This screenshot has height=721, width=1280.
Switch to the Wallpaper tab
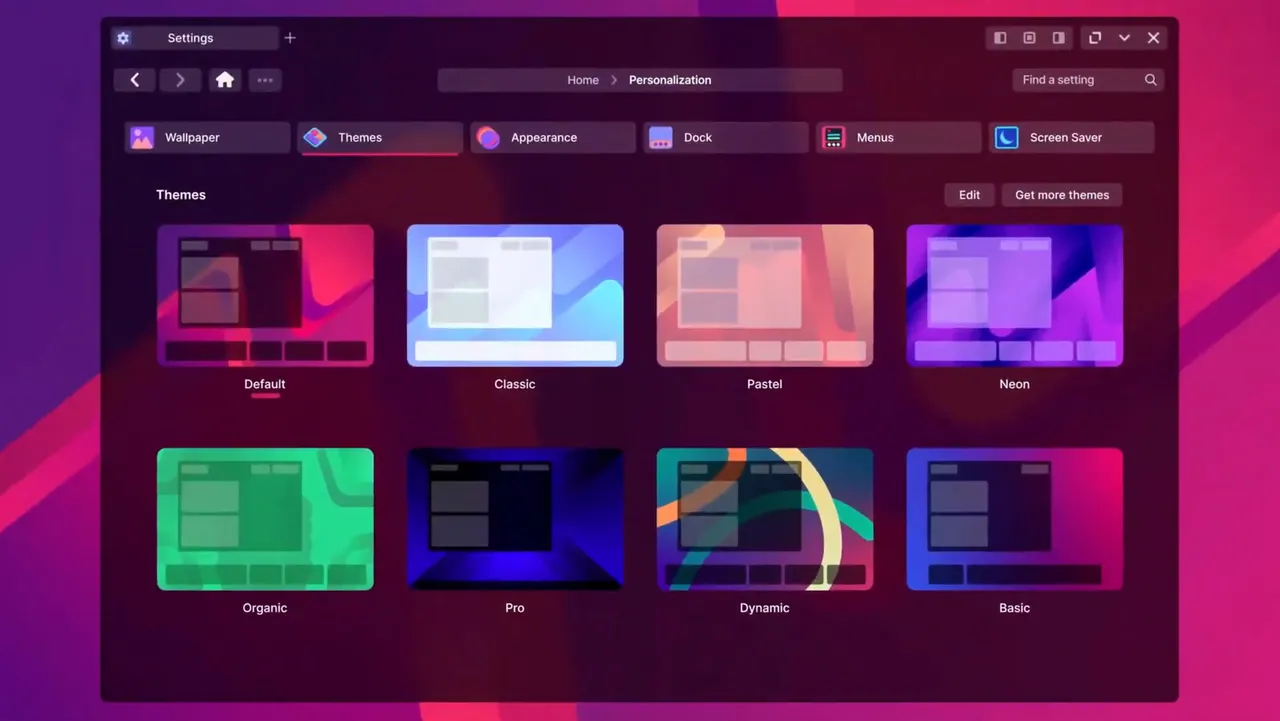(207, 138)
